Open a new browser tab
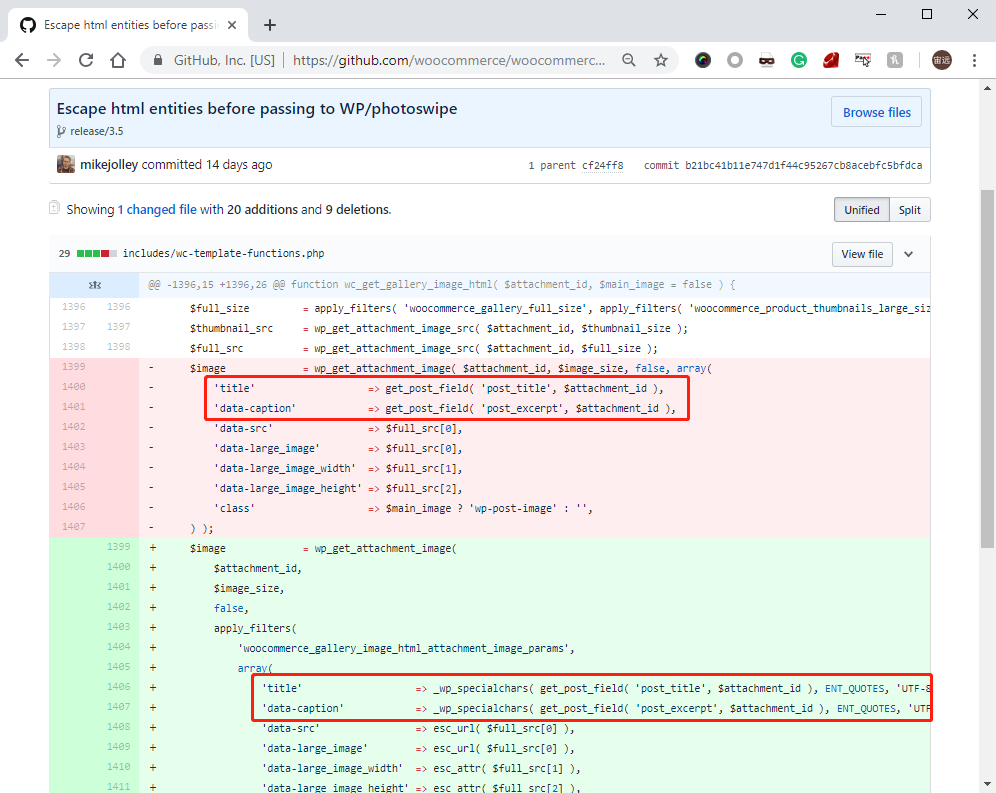Viewport: 996px width, 793px height. pos(270,25)
